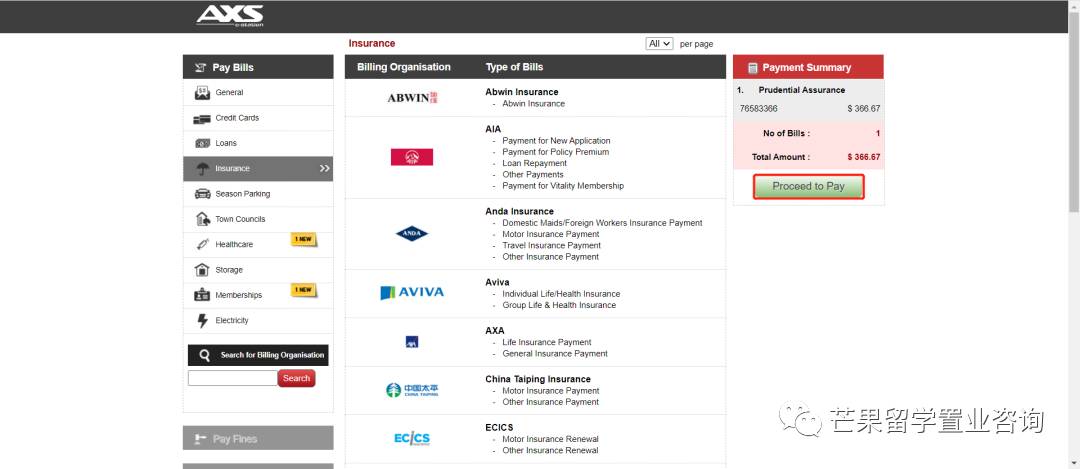
Task: Open the Loans menu item
Action: tap(226, 143)
